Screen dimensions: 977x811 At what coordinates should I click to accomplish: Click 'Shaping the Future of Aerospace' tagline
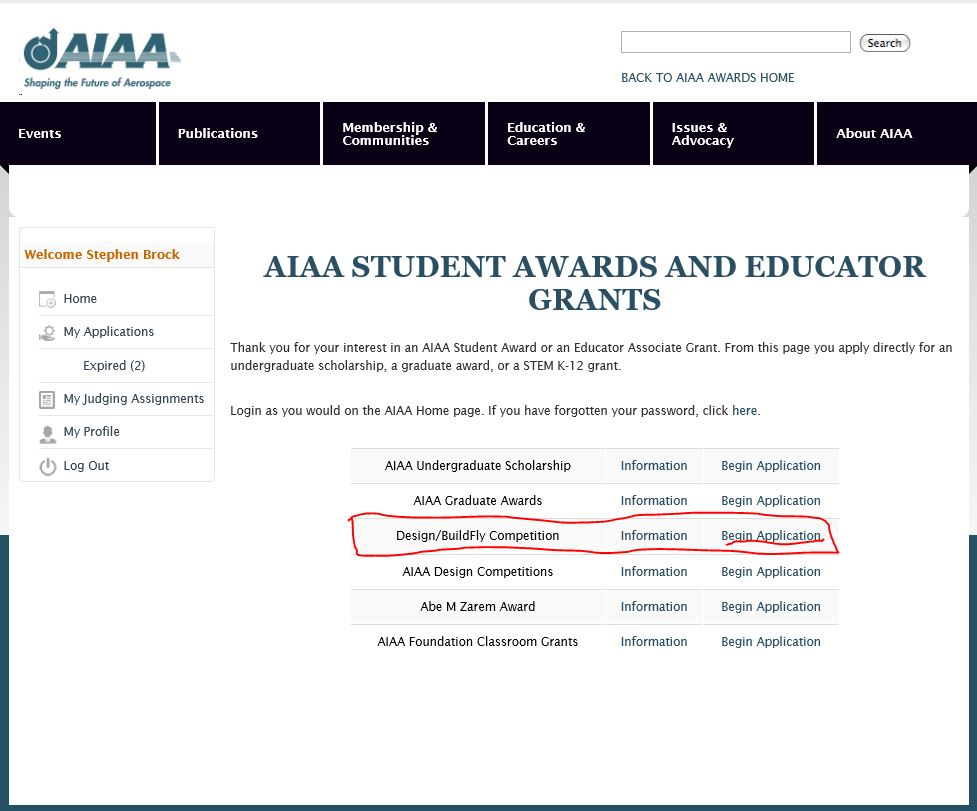point(97,82)
